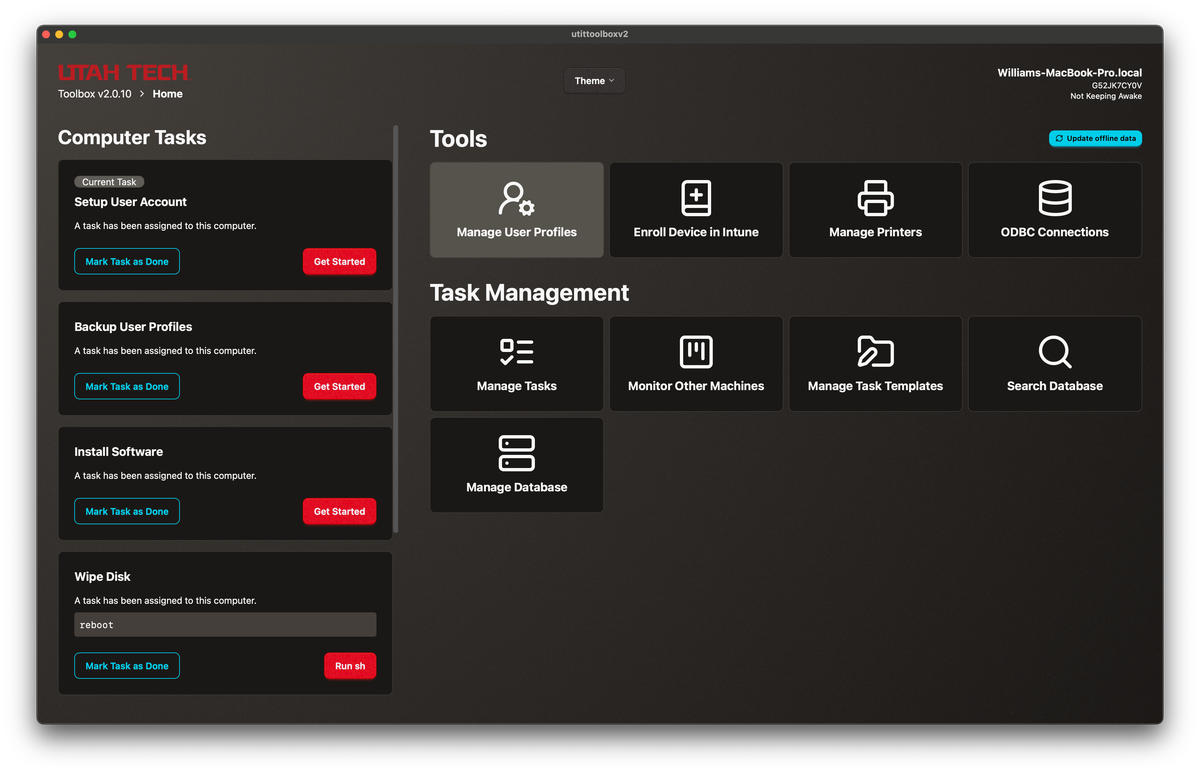Open the Manage Printers tool
Viewport: 1200px width, 773px height.
click(875, 210)
